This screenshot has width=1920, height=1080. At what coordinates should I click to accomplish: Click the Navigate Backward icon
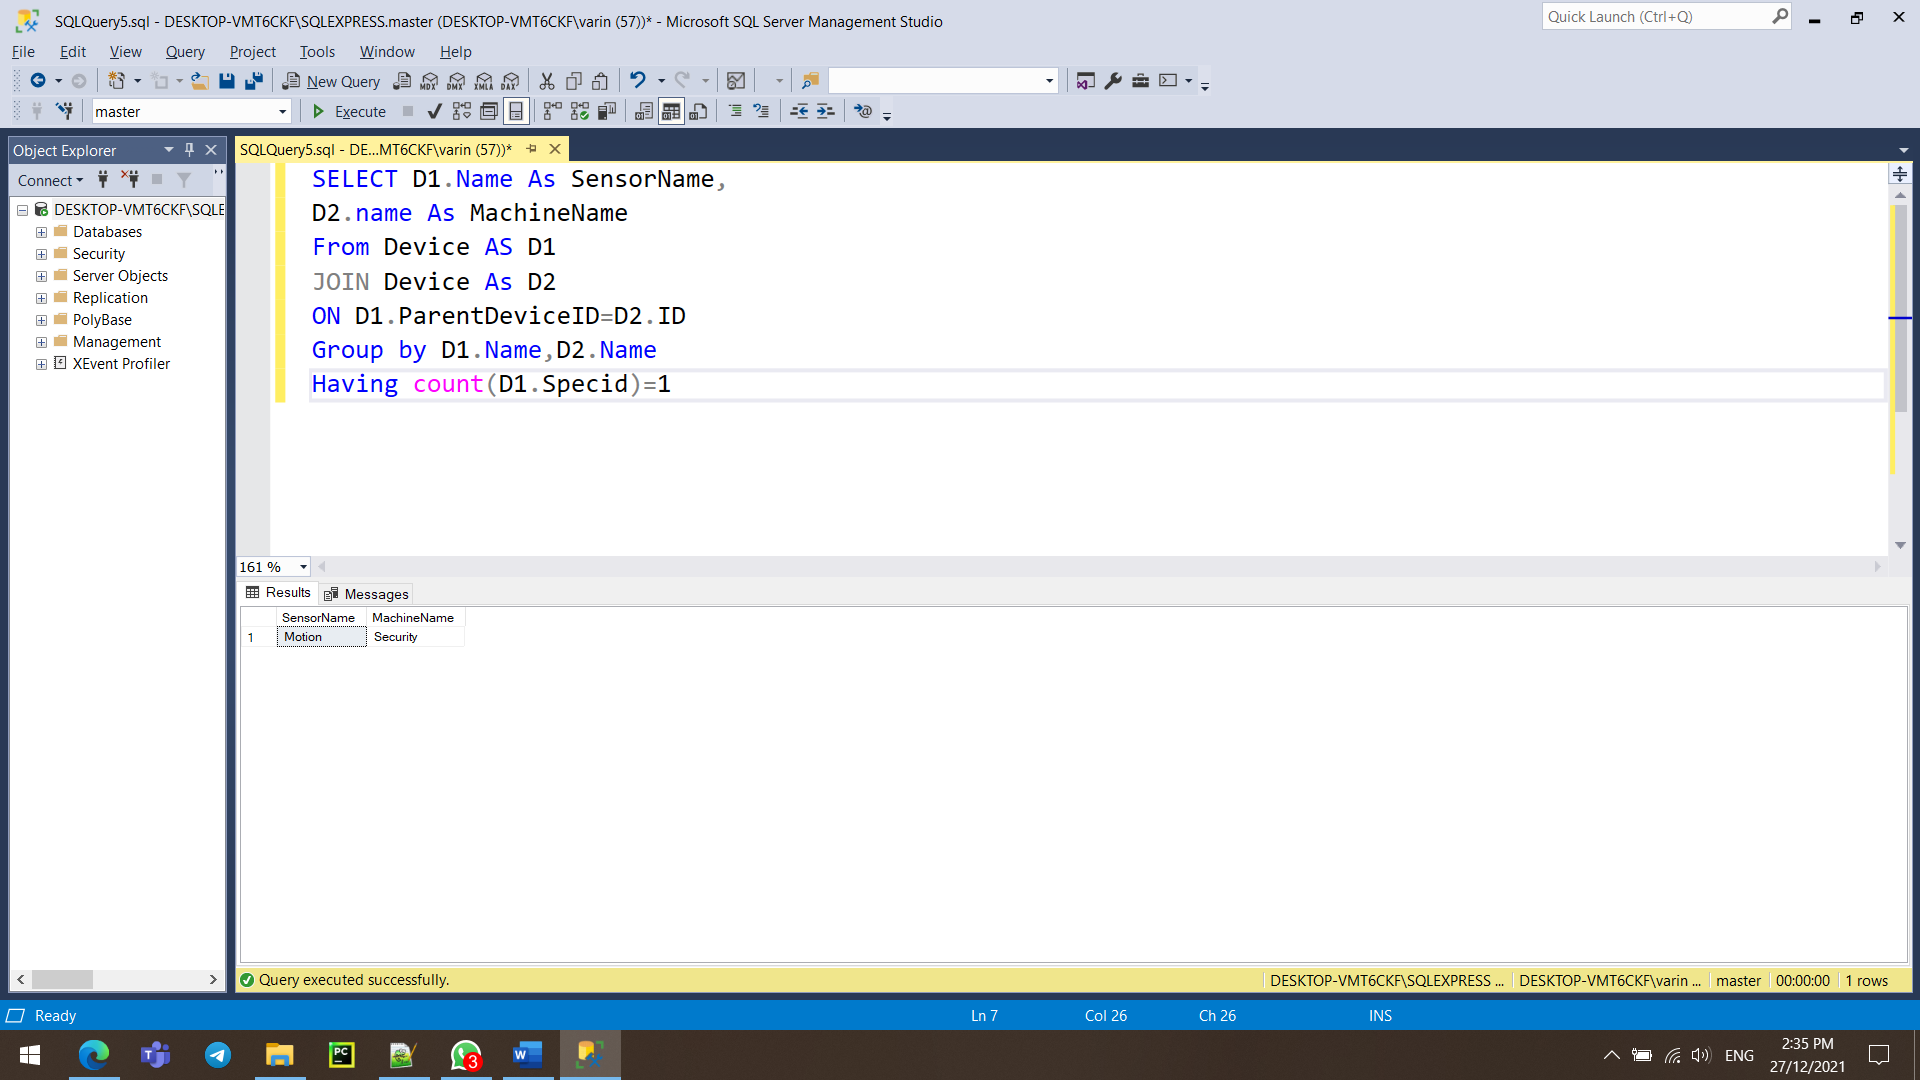tap(38, 81)
